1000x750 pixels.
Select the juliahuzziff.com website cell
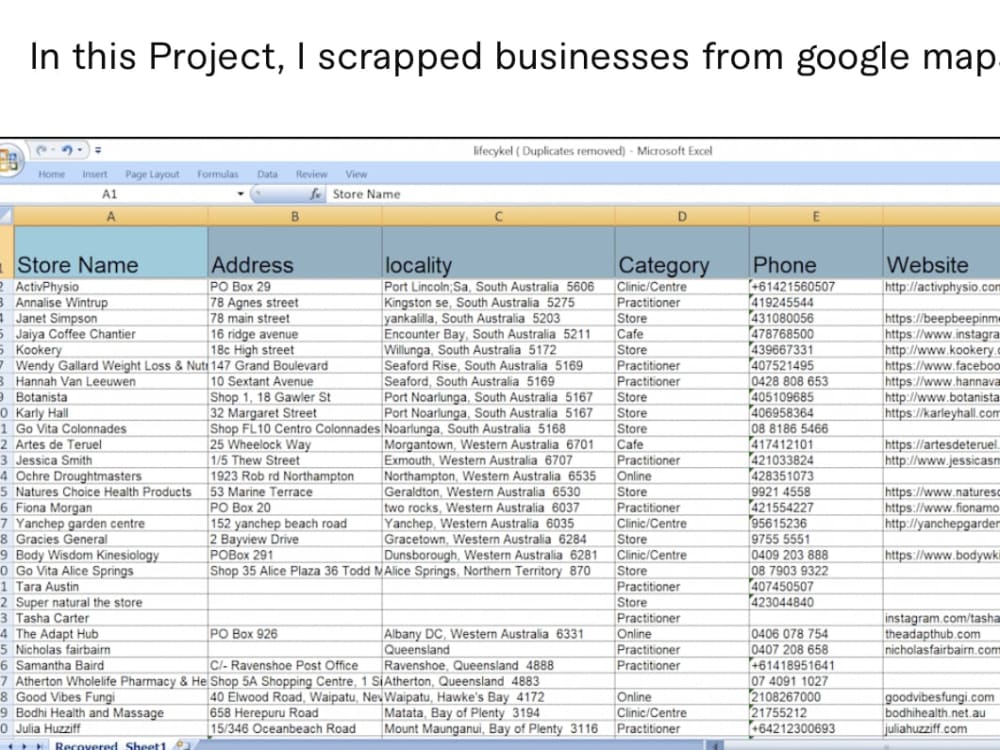pyautogui.click(x=941, y=728)
